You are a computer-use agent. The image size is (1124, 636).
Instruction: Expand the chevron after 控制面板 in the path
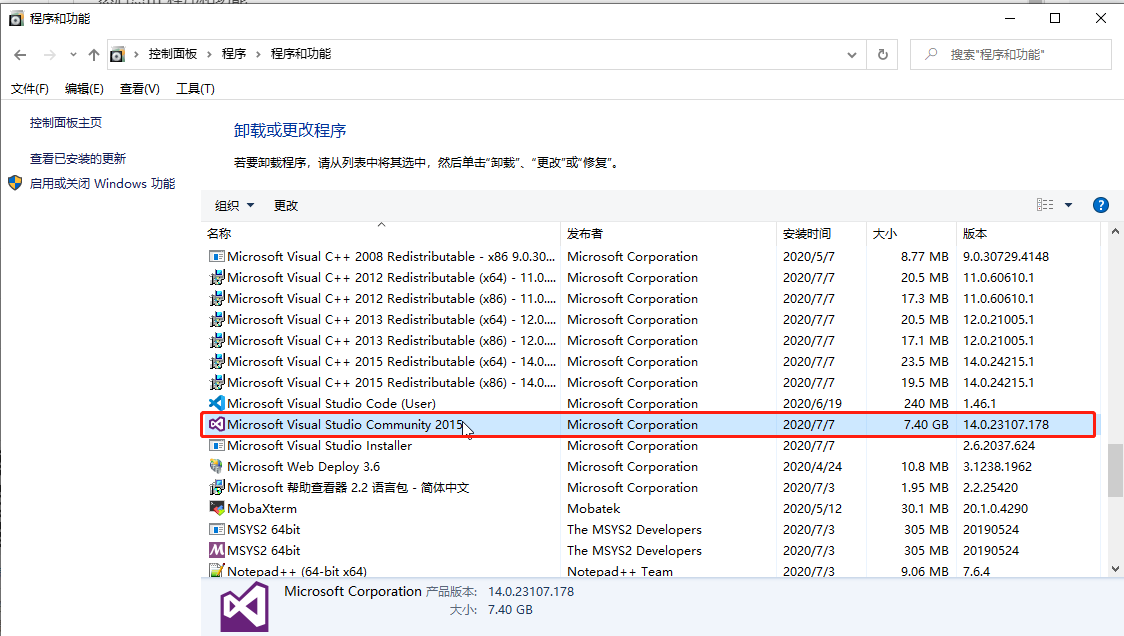pyautogui.click(x=209, y=54)
